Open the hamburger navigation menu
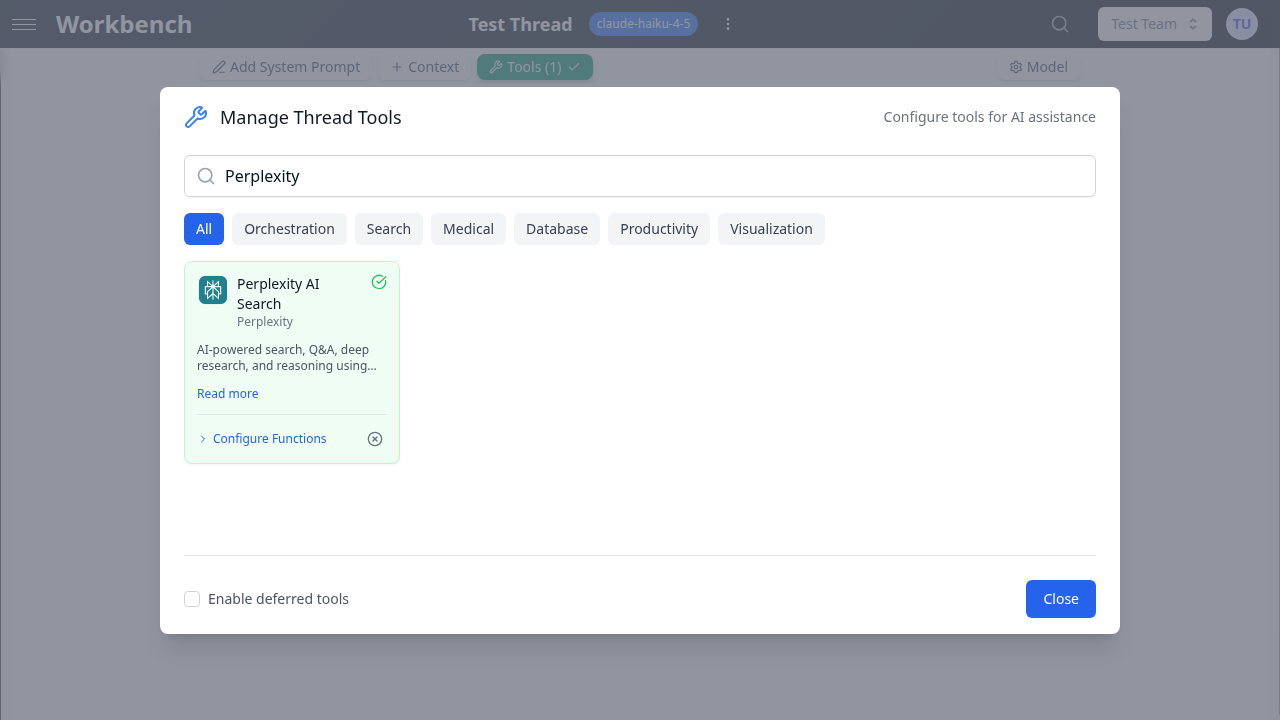 click(x=24, y=24)
